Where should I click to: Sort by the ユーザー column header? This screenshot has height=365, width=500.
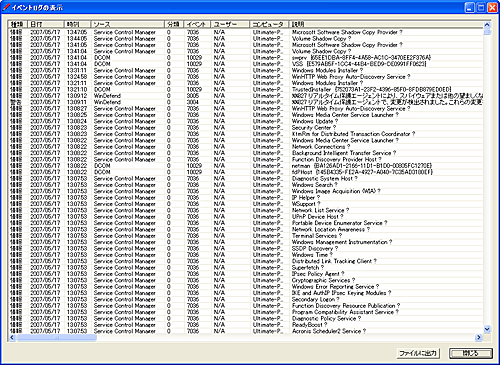pos(230,24)
